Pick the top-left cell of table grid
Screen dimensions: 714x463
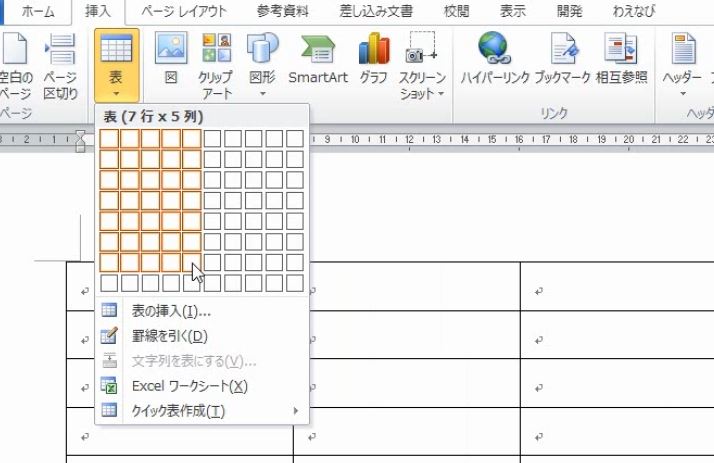(x=109, y=138)
